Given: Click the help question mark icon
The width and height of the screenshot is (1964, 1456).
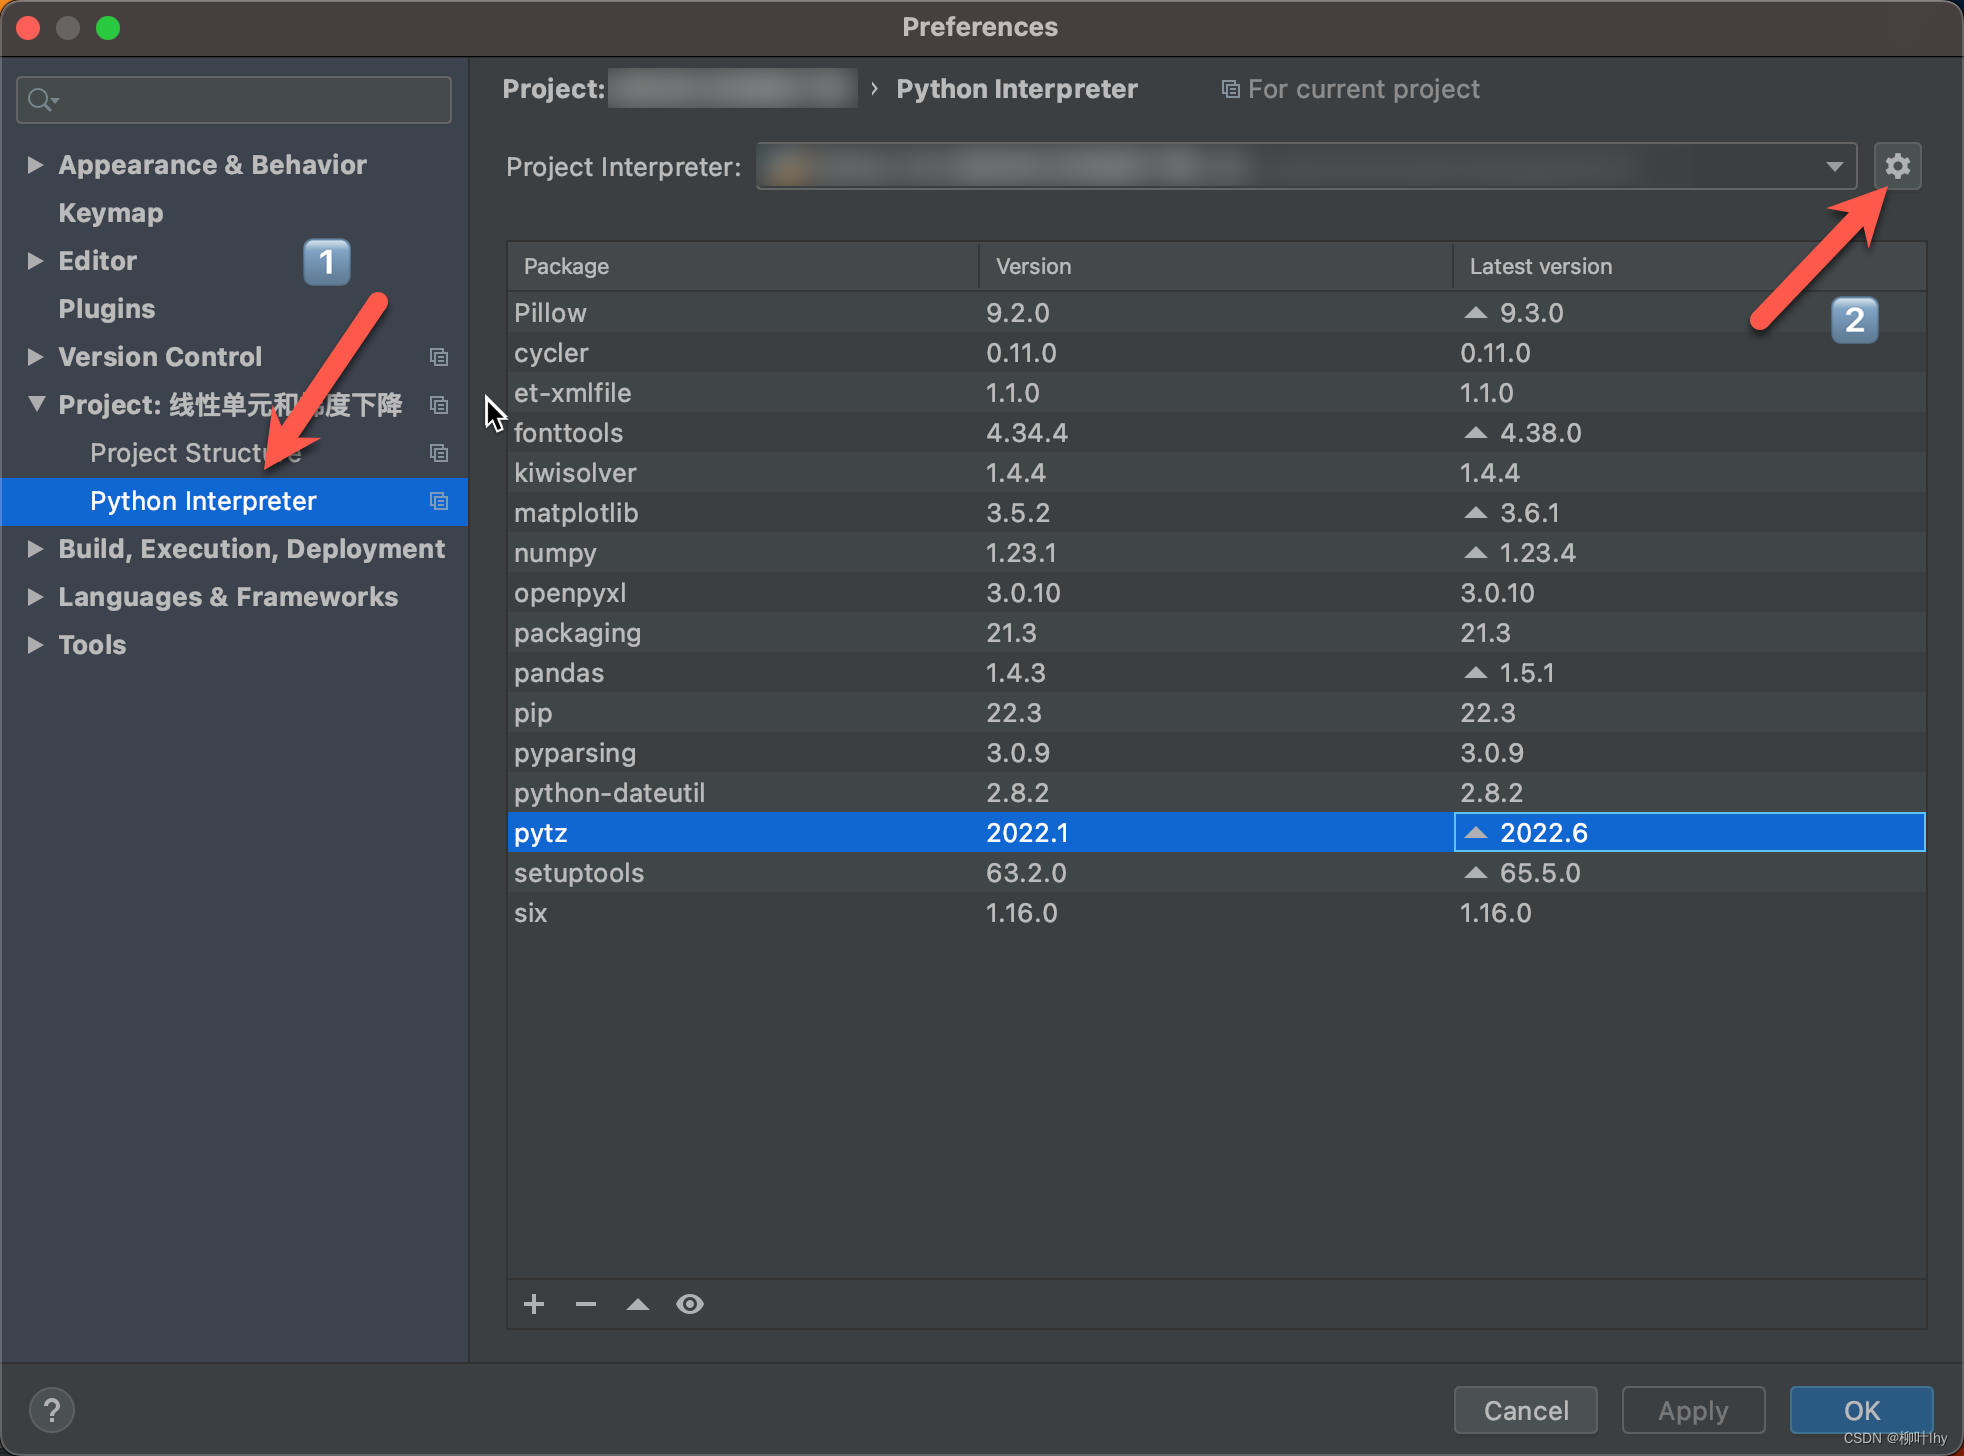Looking at the screenshot, I should point(52,1410).
